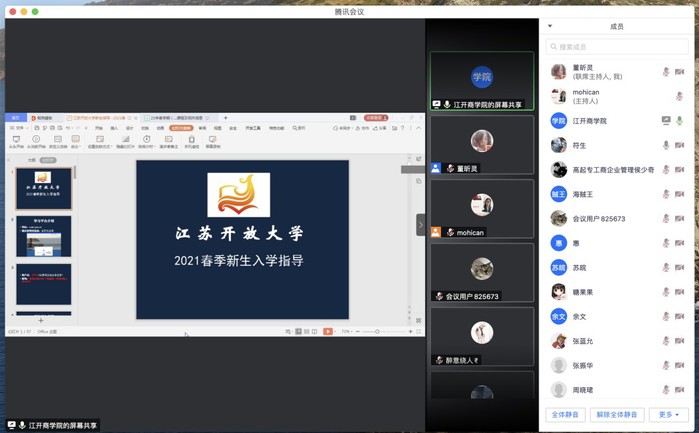Click the WPS zoom-out minus icon

coord(358,331)
